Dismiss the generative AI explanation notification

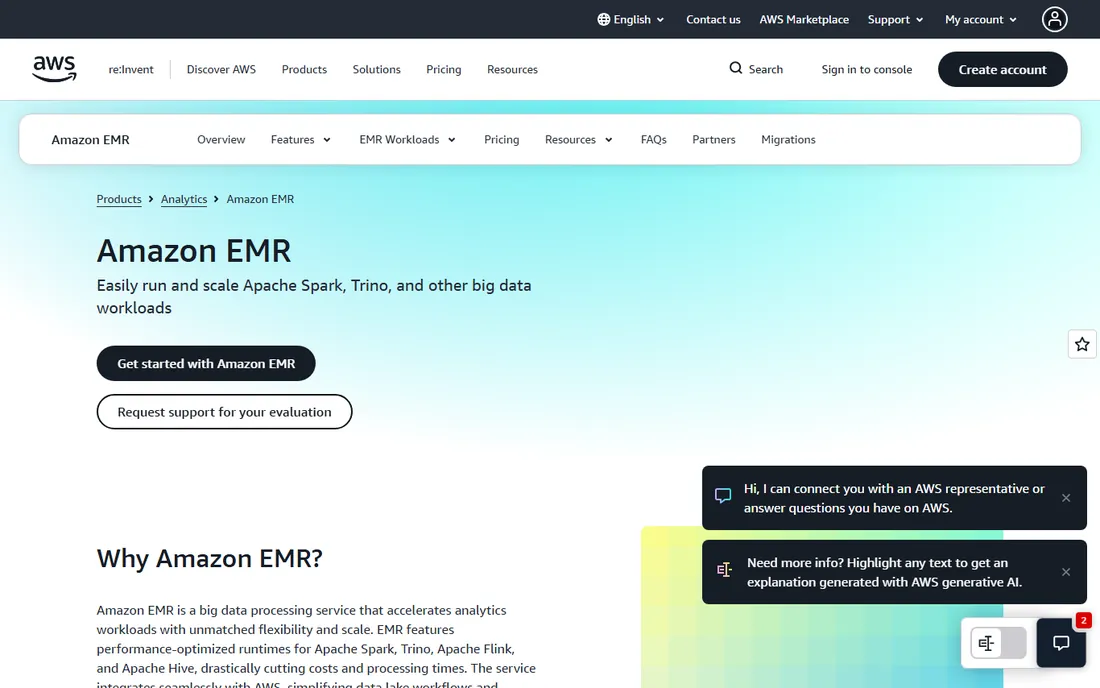(1066, 572)
